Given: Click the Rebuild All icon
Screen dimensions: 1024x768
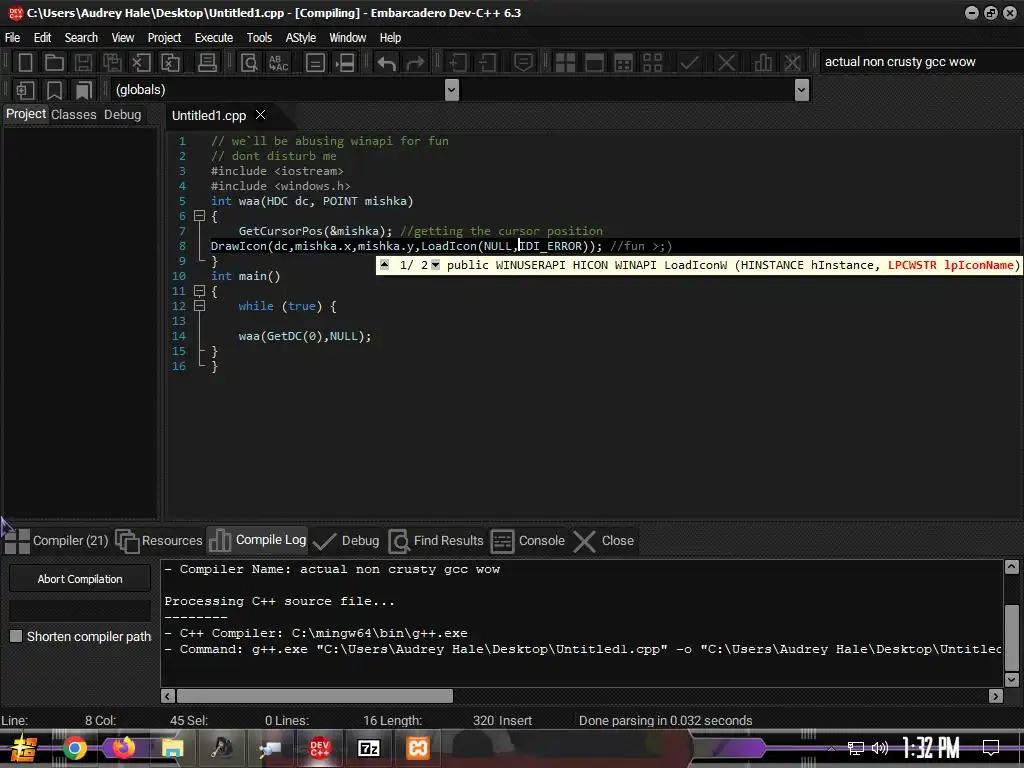Looking at the screenshot, I should coord(652,62).
